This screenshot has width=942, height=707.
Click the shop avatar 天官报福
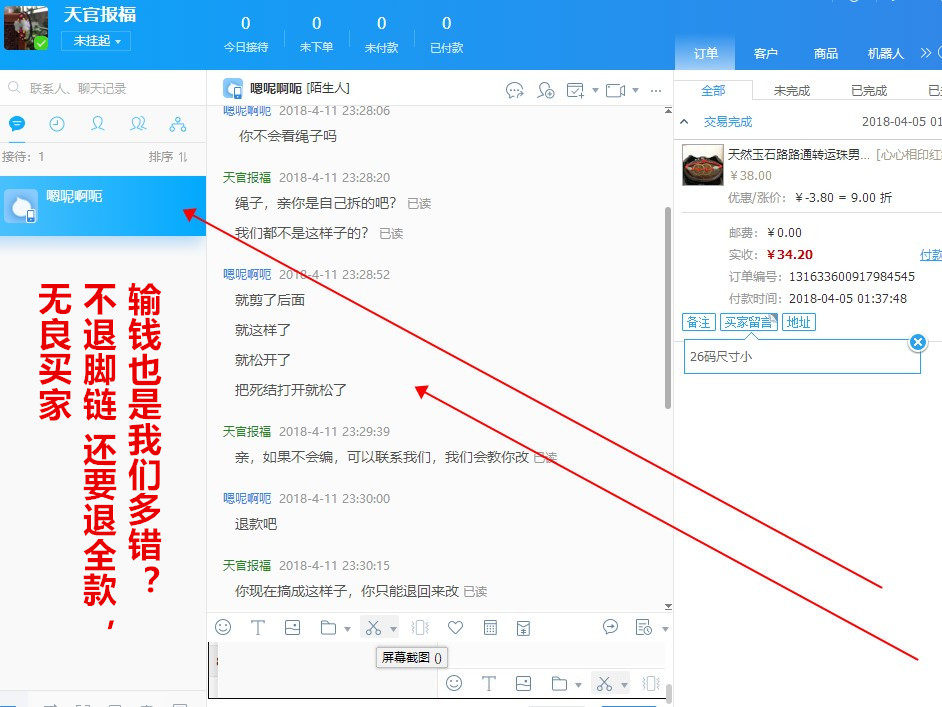click(x=26, y=28)
